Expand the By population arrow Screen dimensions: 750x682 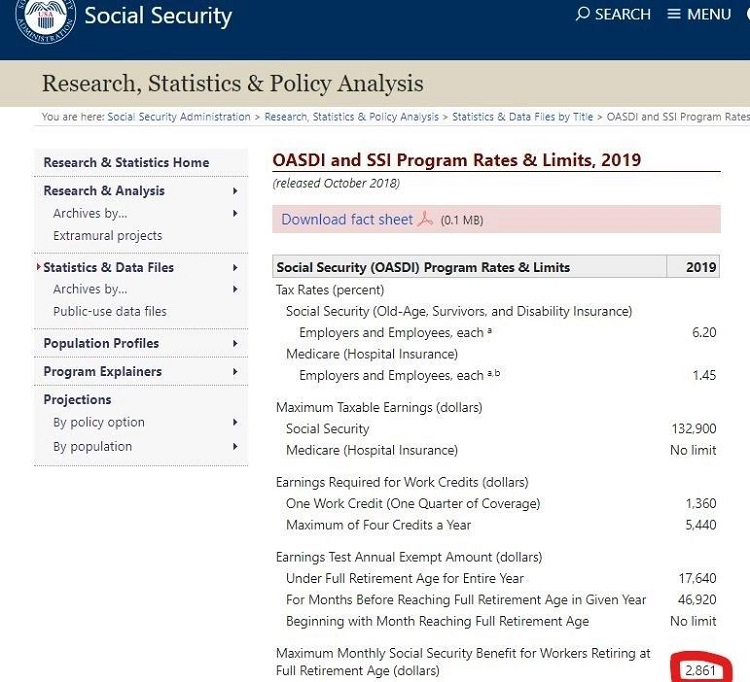[235, 447]
